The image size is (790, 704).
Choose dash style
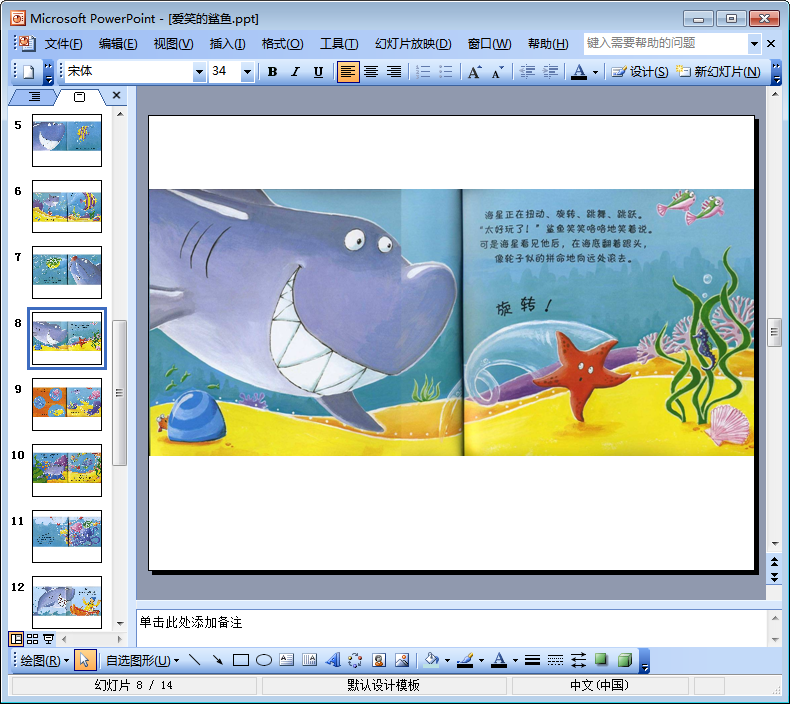pos(555,660)
